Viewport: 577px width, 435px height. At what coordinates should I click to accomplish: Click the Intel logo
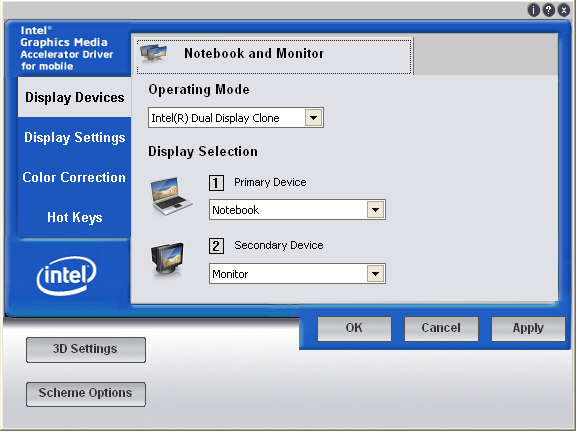[67, 275]
